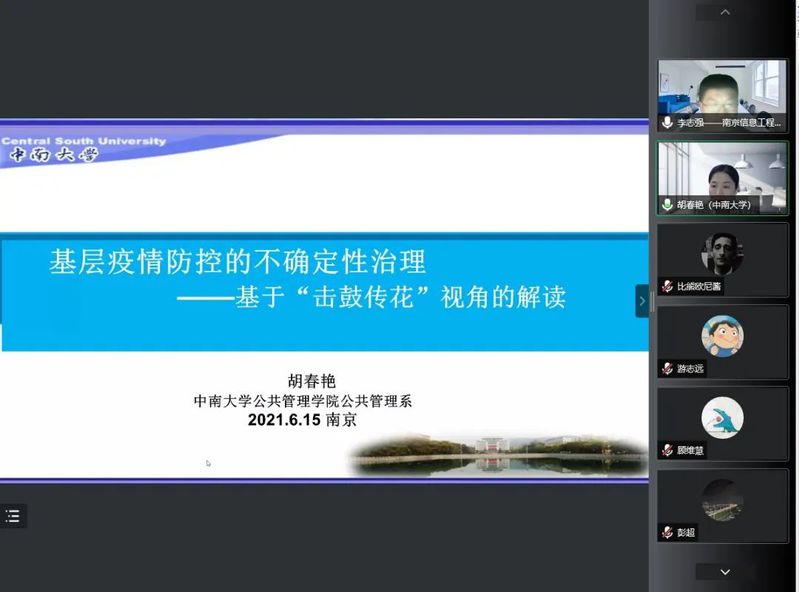Open the list menu icon at bottom left
Viewport: 799px width, 592px height.
click(13, 516)
